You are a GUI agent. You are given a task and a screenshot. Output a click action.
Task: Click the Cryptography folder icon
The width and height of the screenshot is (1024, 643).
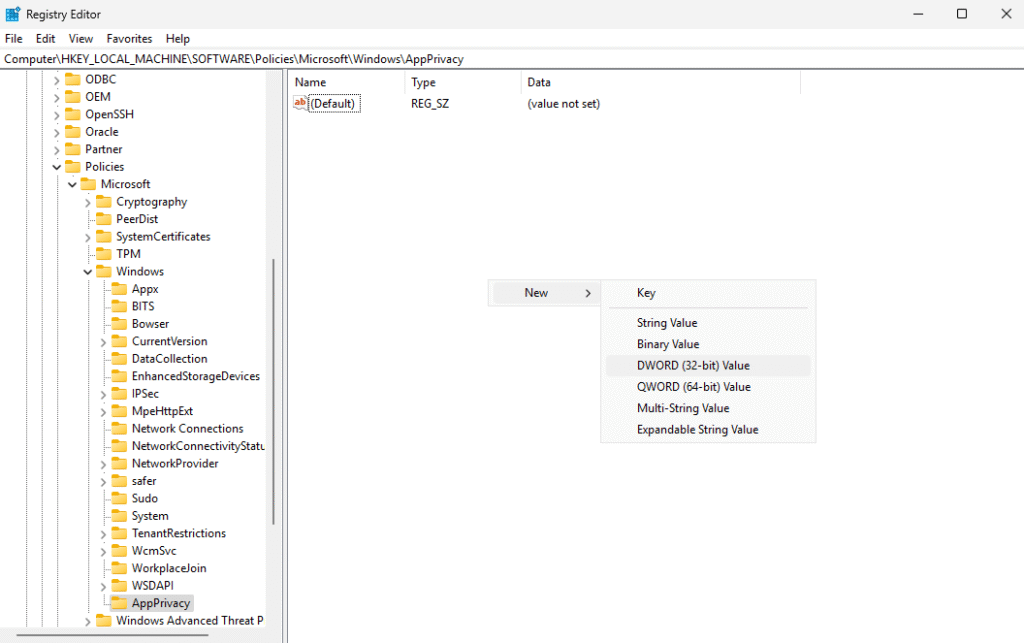103,202
